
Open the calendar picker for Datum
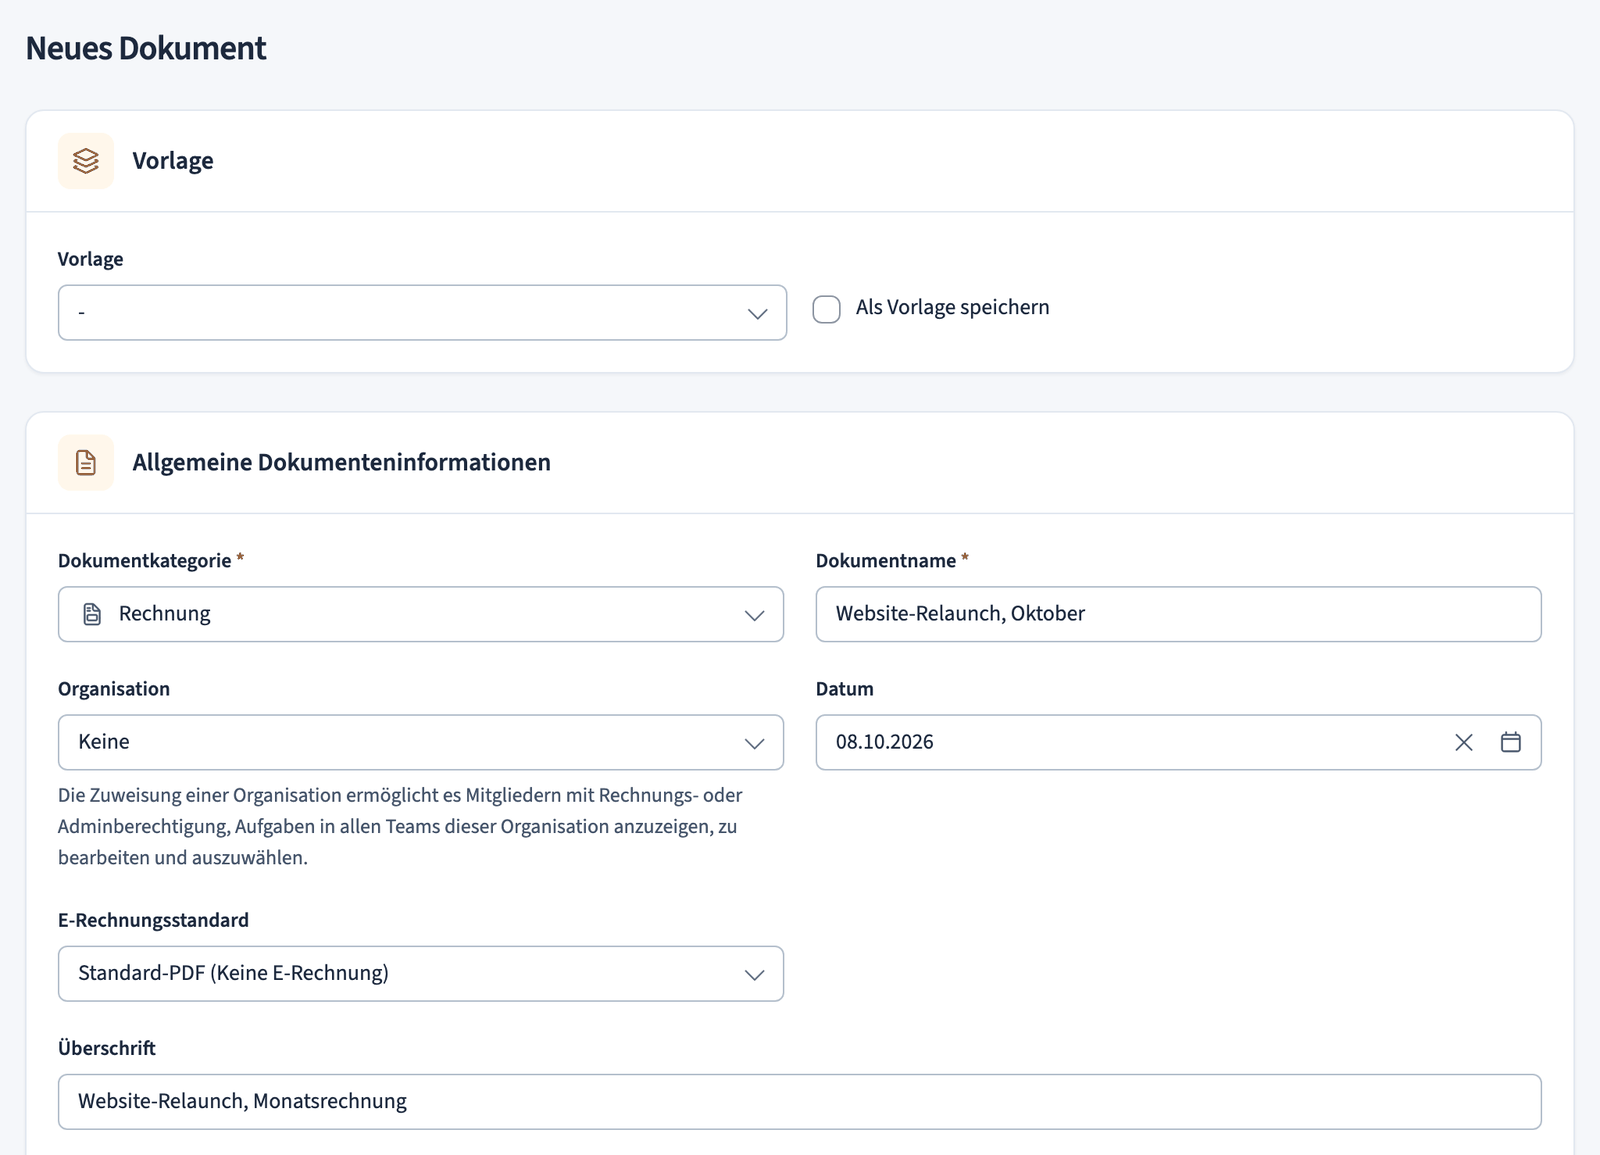(1511, 742)
